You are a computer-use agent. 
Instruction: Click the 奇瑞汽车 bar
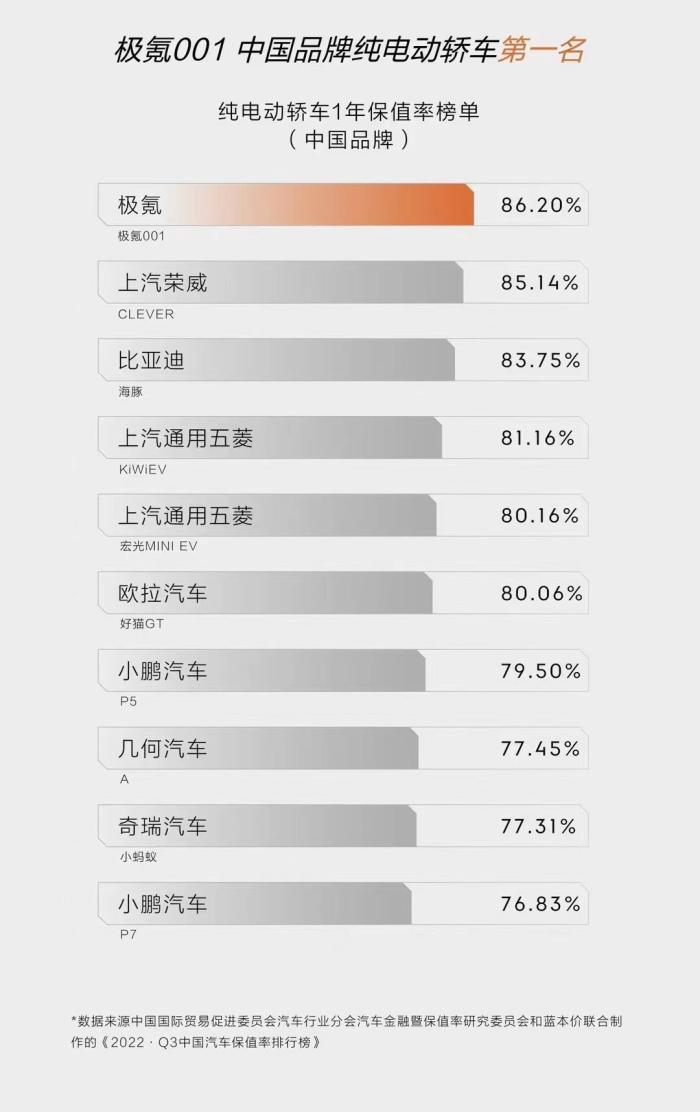coord(257,826)
